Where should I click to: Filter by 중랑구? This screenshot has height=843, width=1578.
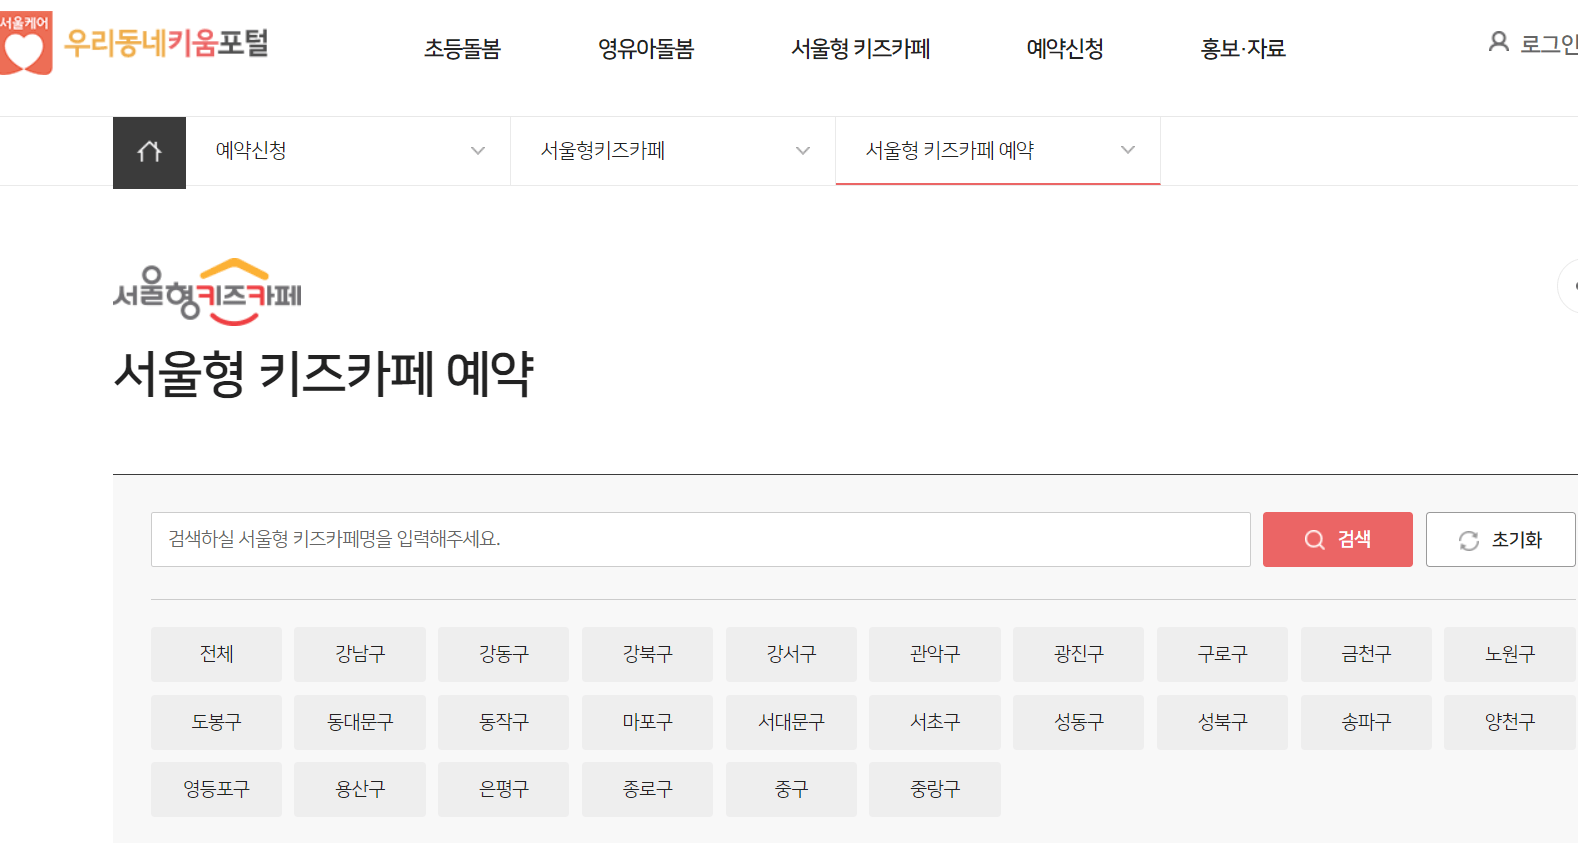coord(935,789)
